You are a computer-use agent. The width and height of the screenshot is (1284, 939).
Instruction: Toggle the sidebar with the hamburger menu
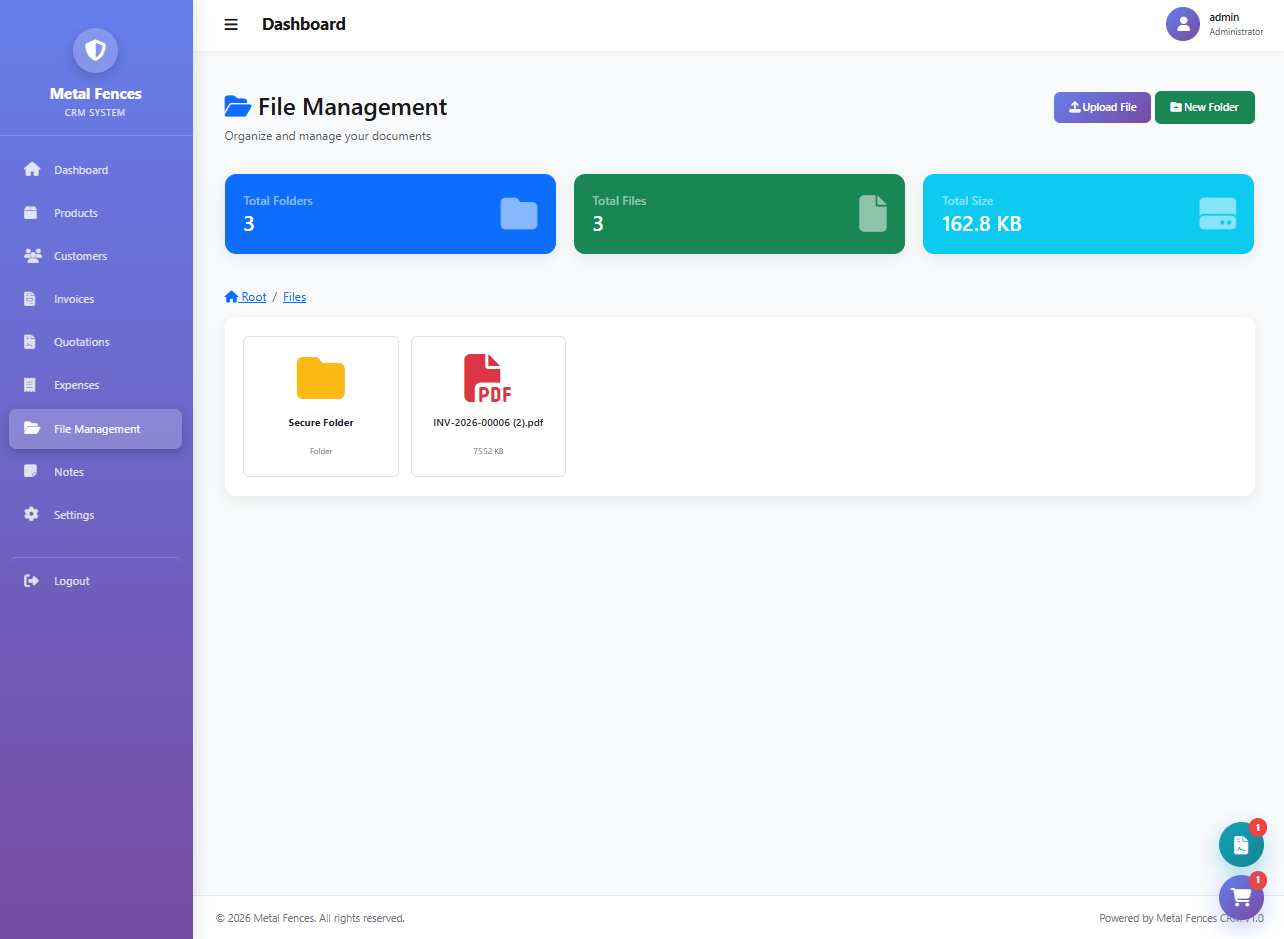click(231, 24)
